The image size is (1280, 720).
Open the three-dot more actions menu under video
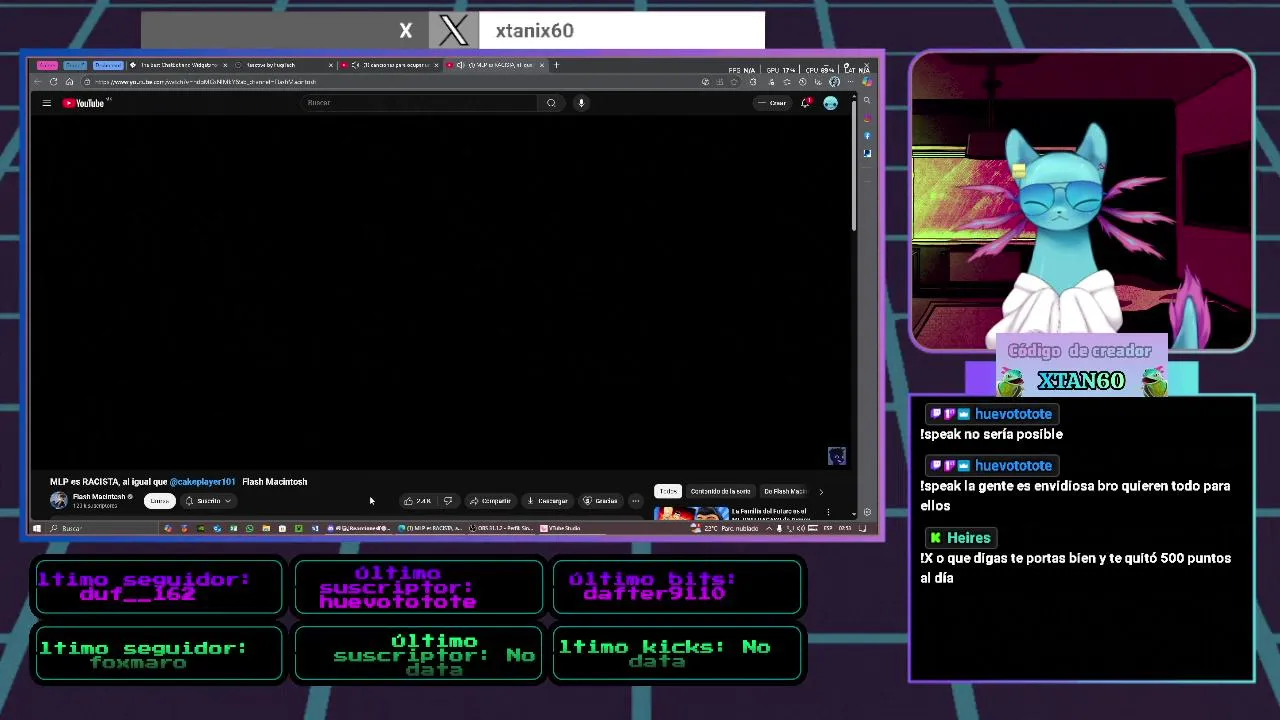click(636, 501)
